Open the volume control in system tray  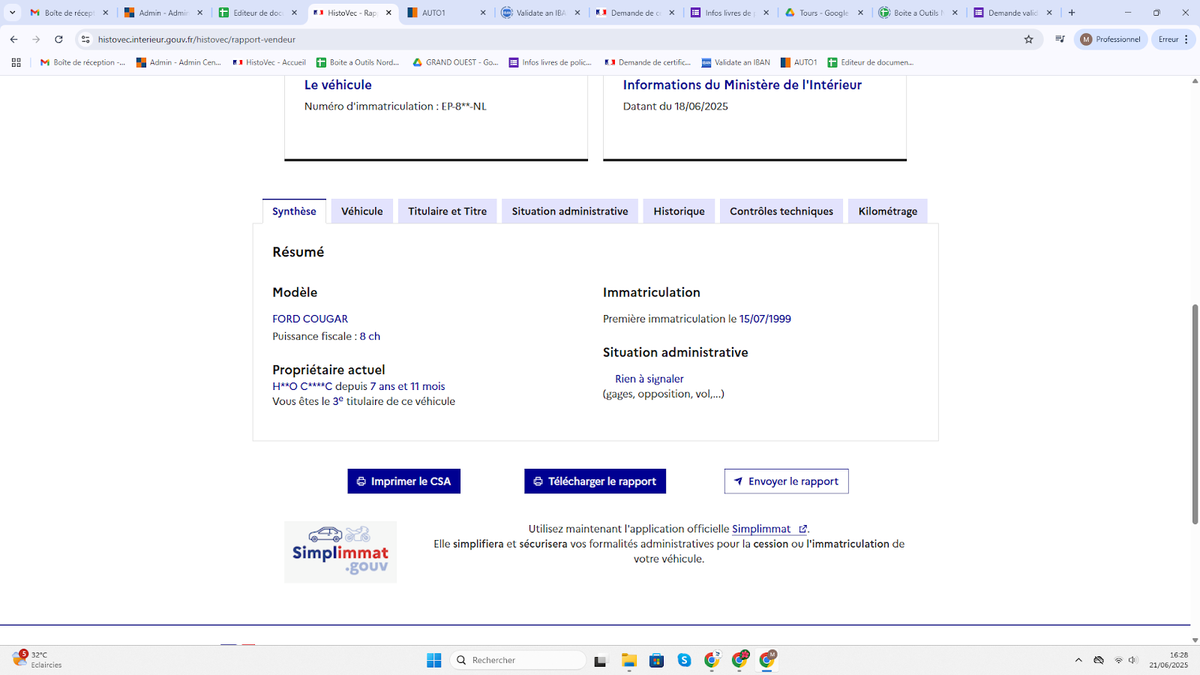[x=1133, y=660]
